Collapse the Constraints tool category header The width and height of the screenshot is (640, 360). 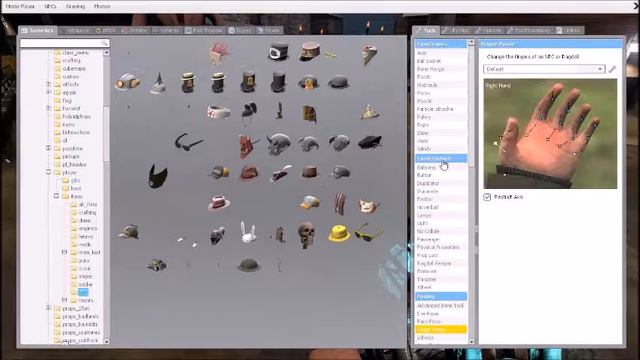click(x=441, y=44)
